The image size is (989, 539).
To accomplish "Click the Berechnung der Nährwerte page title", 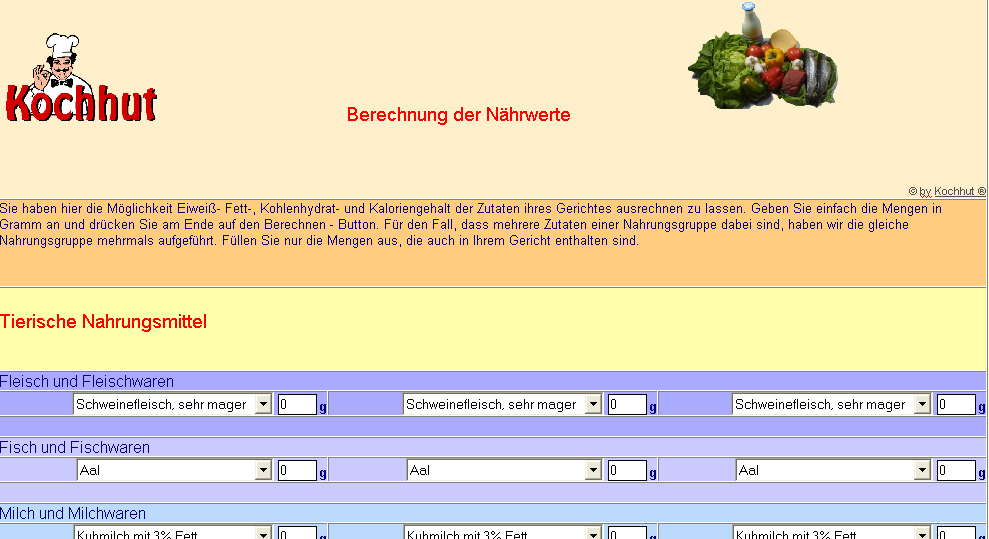I will (x=458, y=115).
